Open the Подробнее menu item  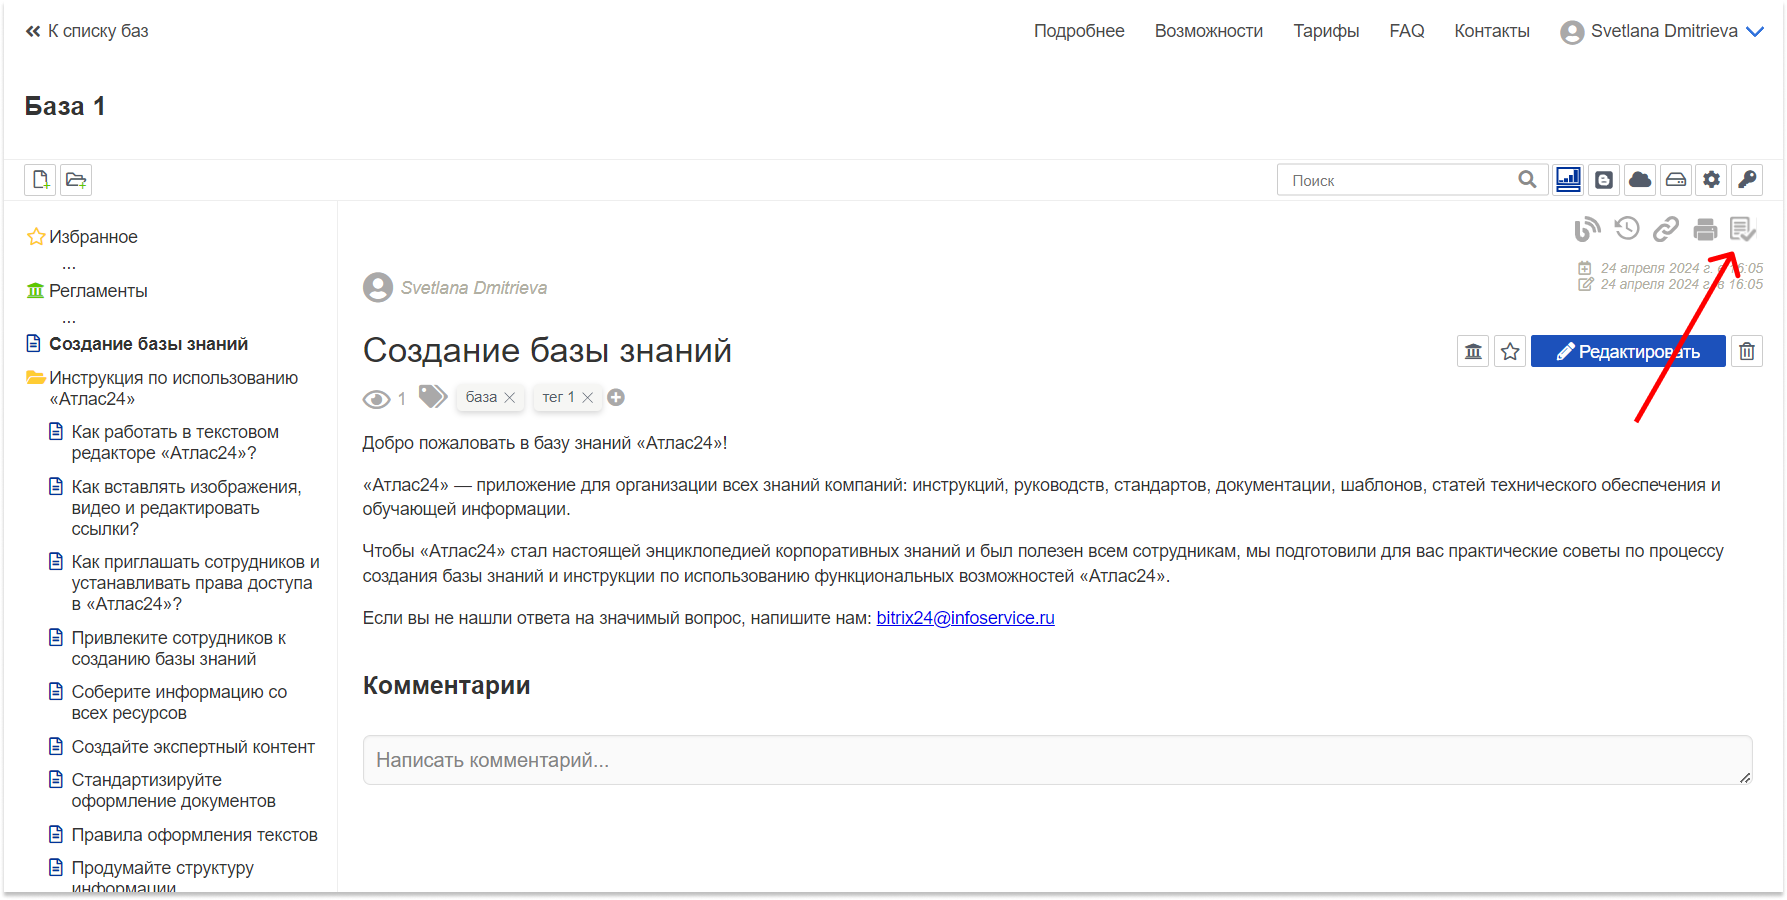[1079, 31]
